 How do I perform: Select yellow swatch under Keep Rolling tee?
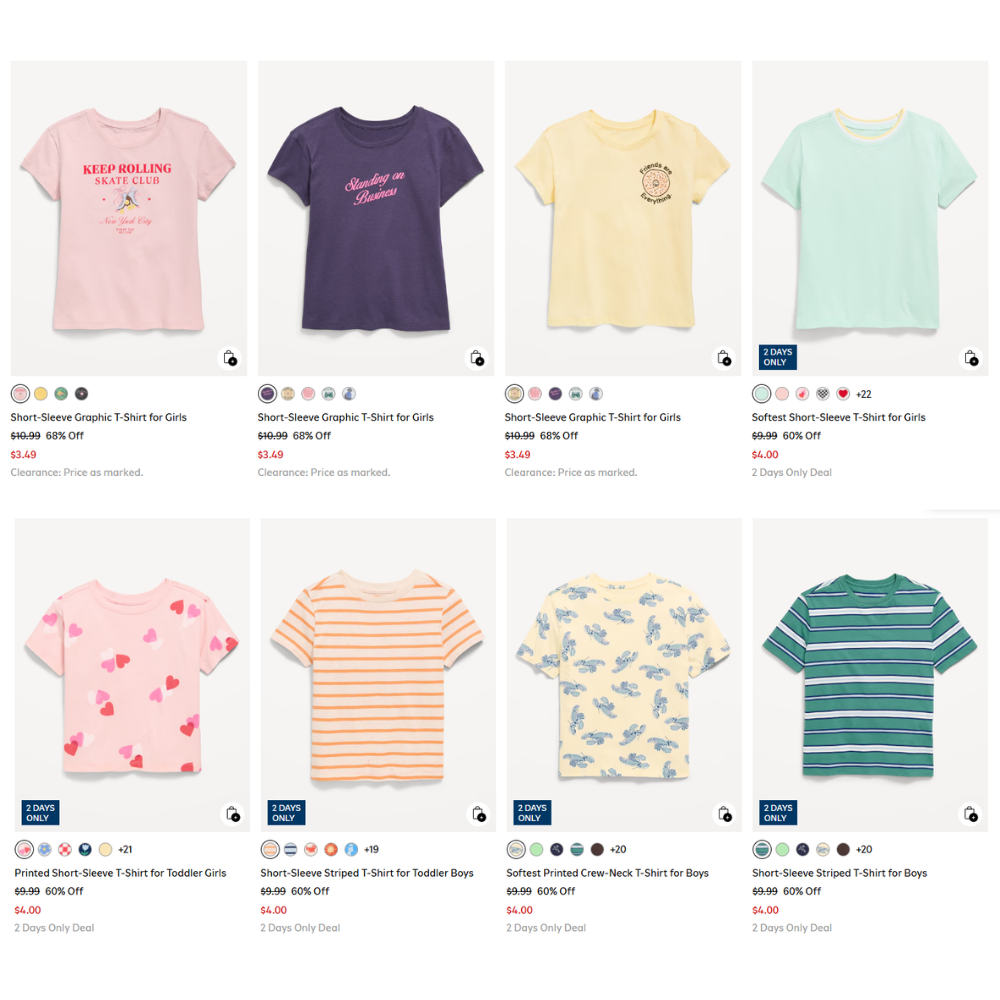(41, 394)
